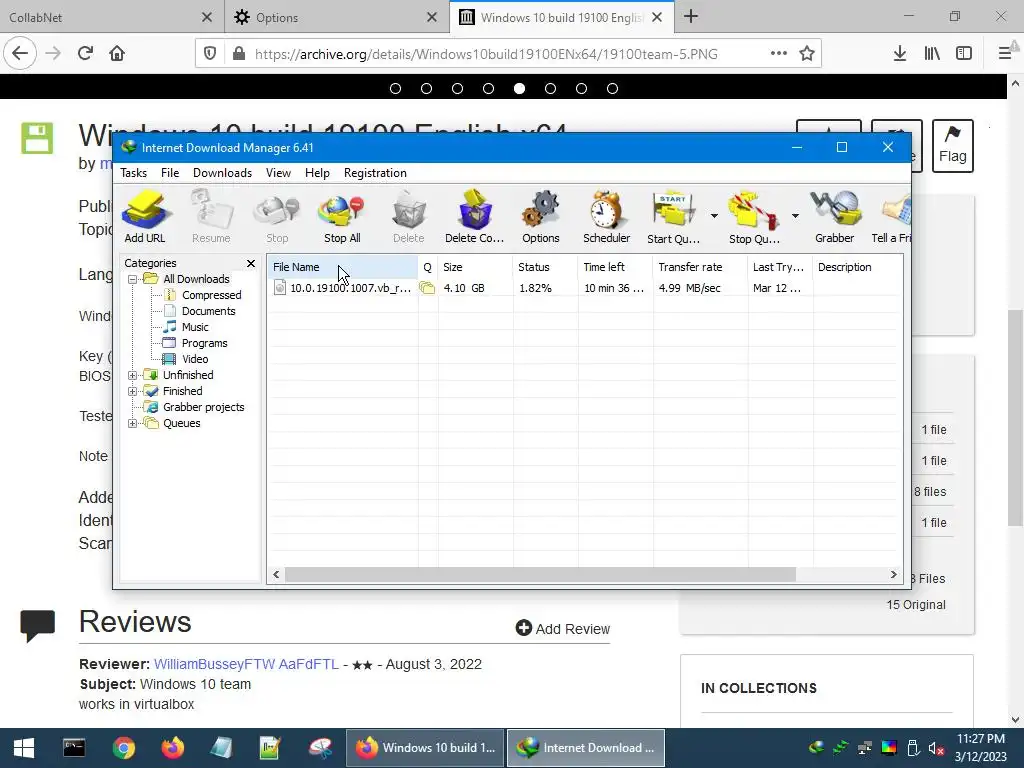Select the Music category
1024x768 pixels.
(x=195, y=327)
